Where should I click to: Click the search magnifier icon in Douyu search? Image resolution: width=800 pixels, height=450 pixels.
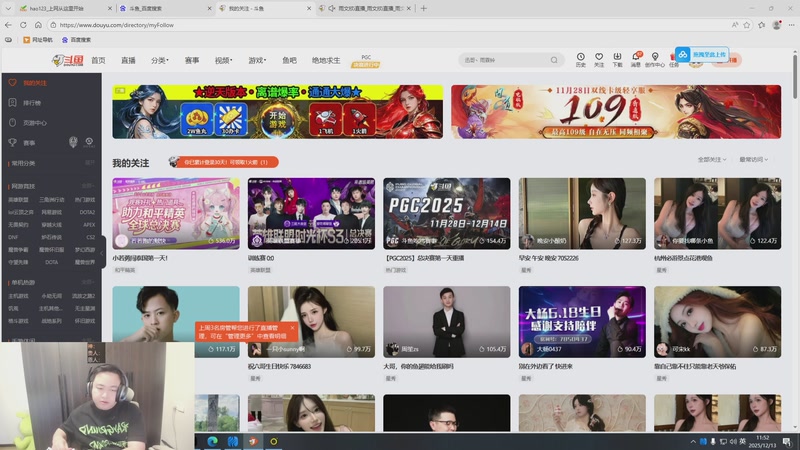pyautogui.click(x=554, y=60)
